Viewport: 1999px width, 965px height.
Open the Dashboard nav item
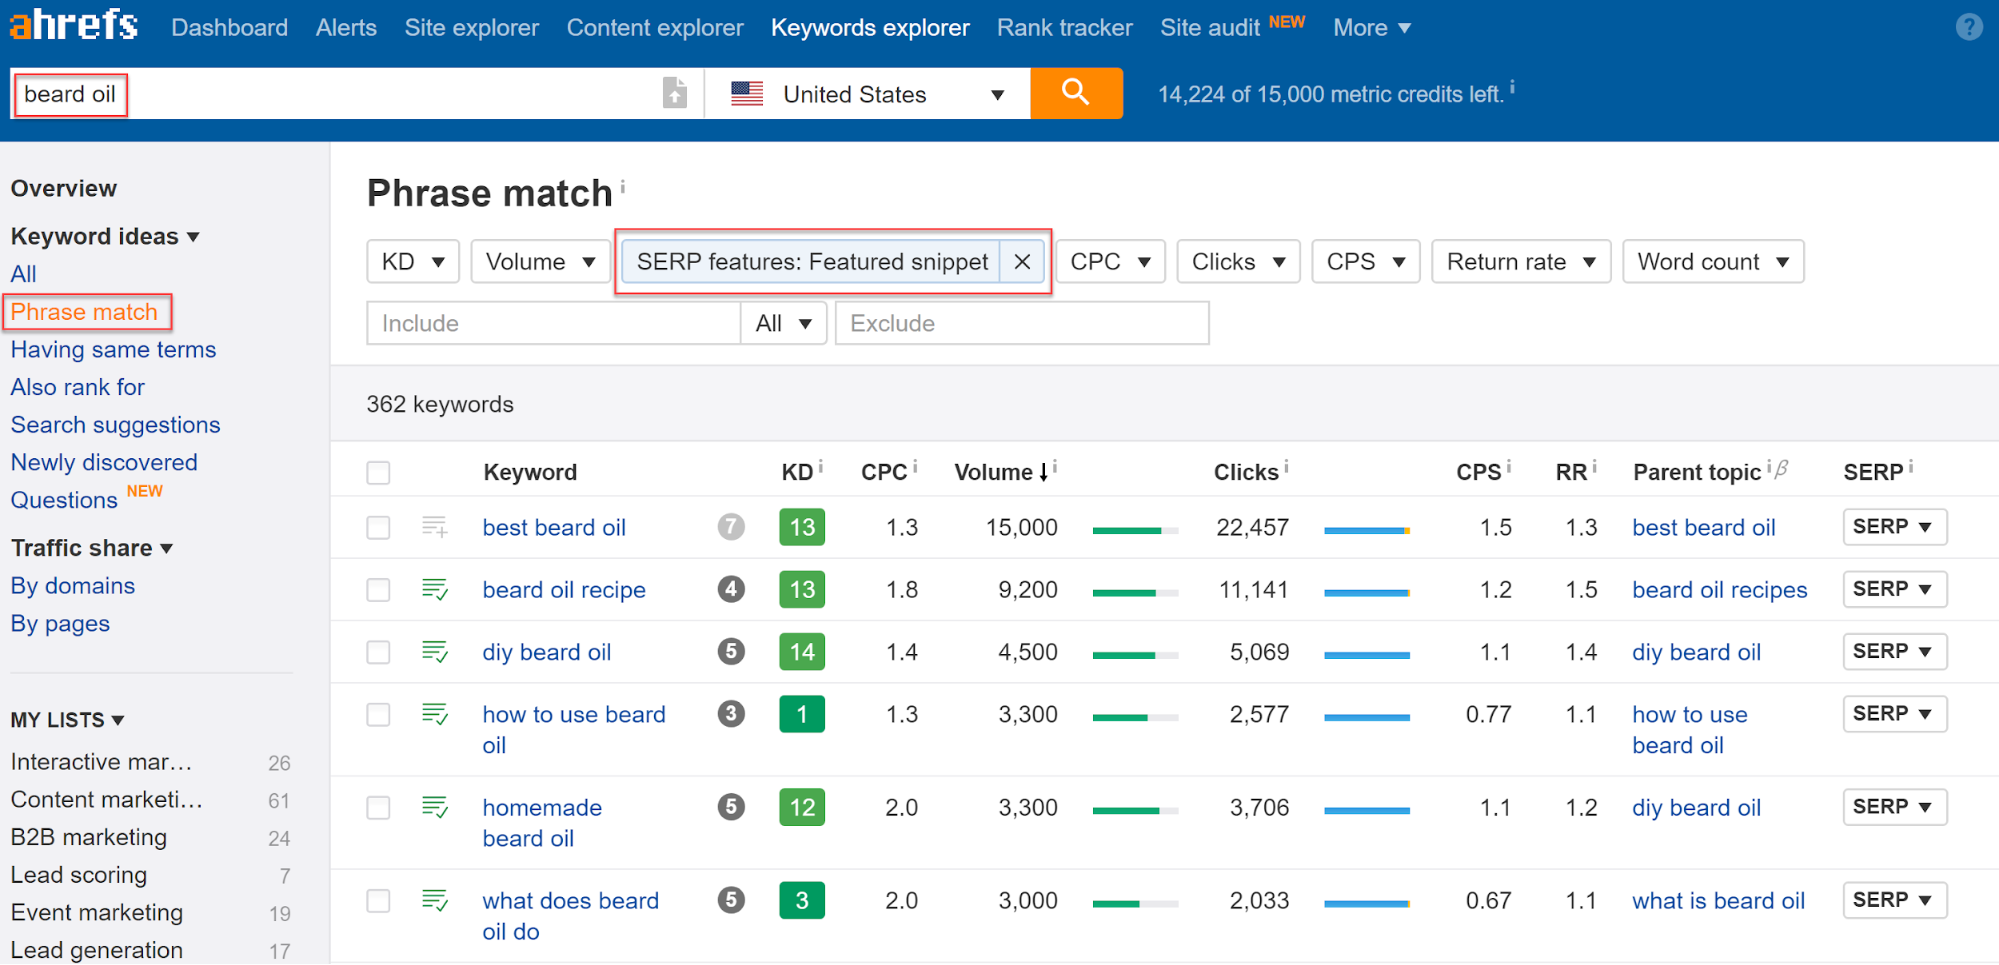pyautogui.click(x=229, y=27)
